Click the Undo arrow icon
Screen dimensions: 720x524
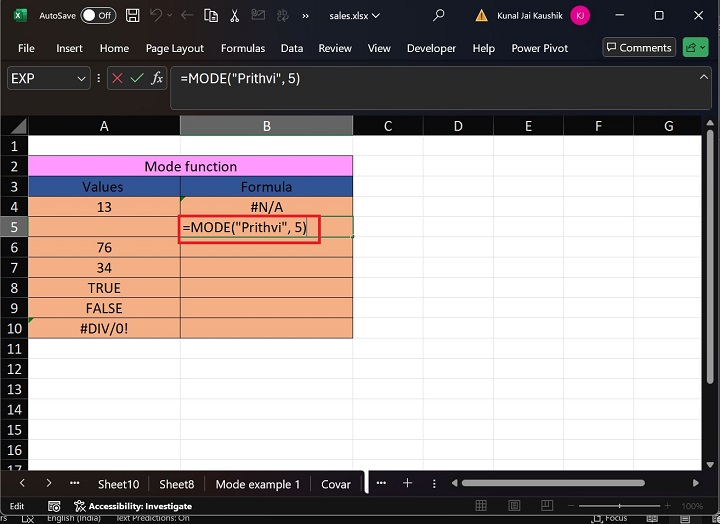click(x=156, y=16)
